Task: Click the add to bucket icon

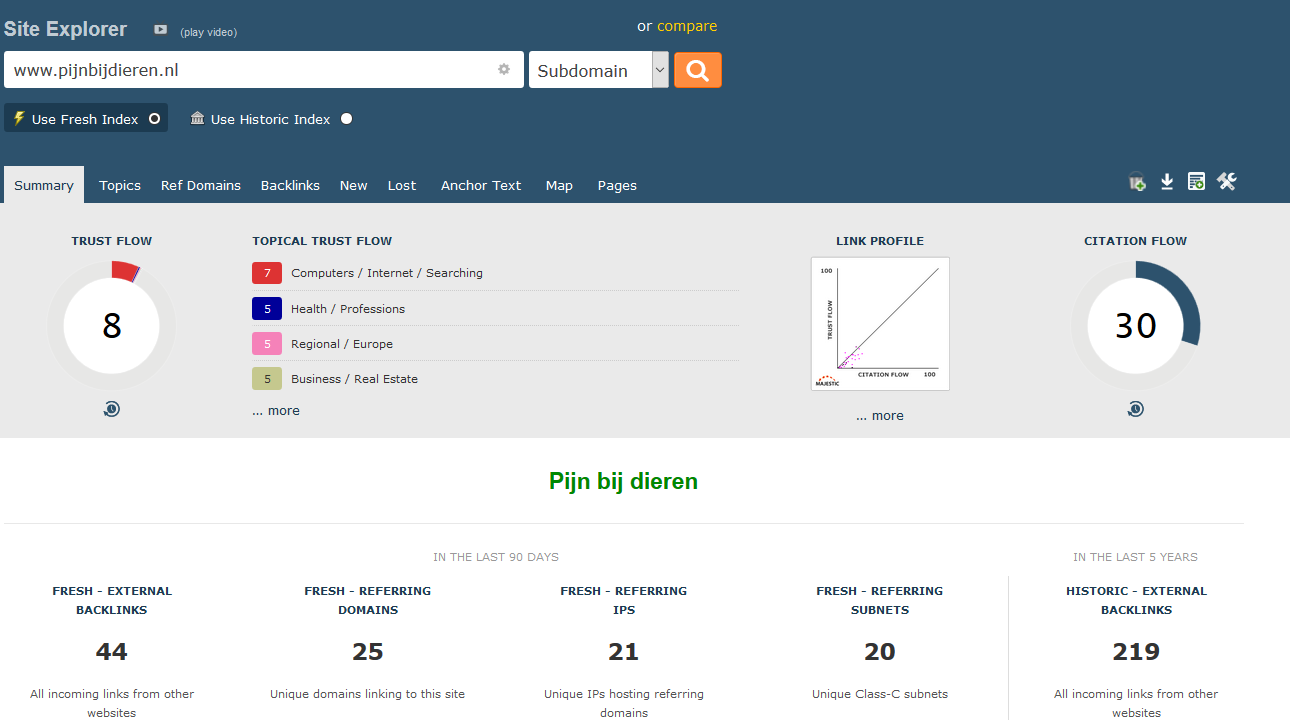Action: click(x=1137, y=182)
